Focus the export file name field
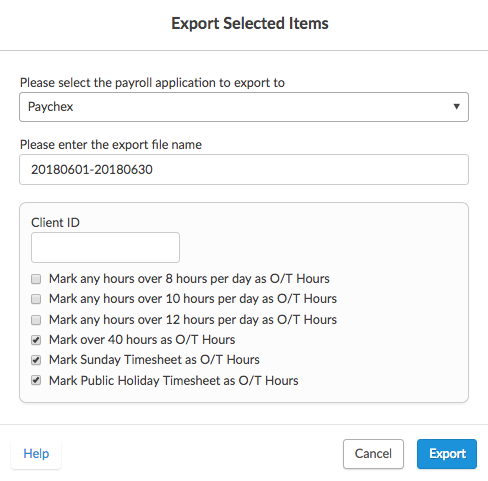This screenshot has height=481, width=488. tap(244, 169)
